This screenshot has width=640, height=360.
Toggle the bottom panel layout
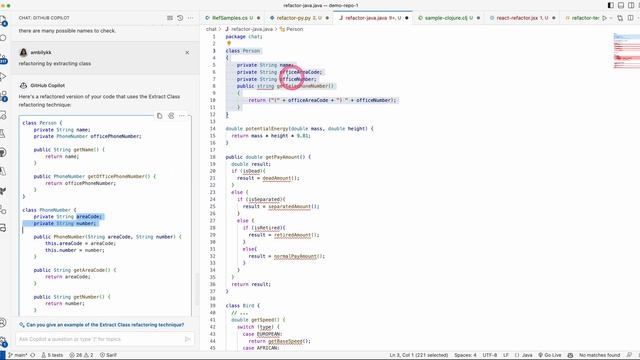[x=621, y=5]
